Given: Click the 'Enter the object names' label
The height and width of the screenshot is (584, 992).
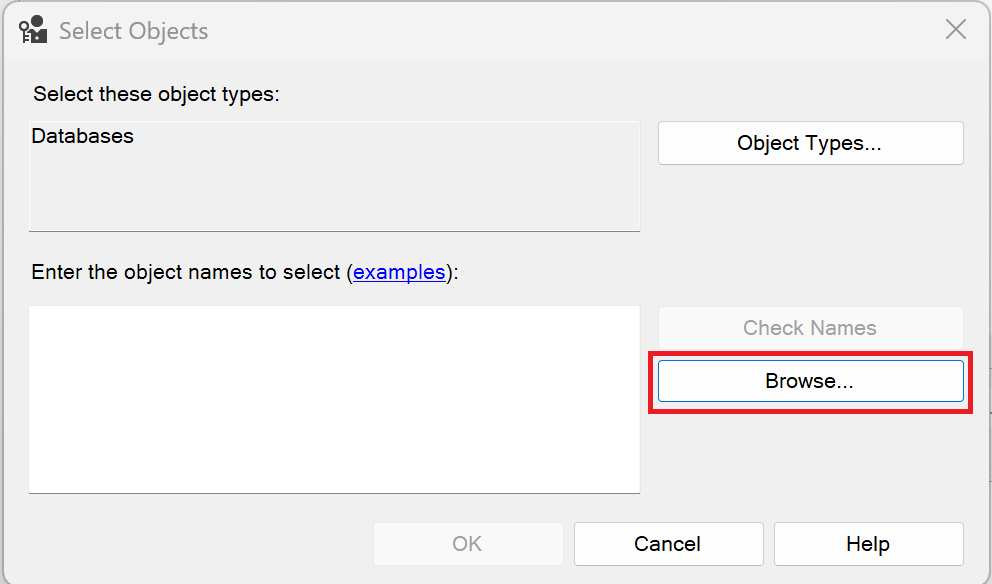Looking at the screenshot, I should pos(186,272).
